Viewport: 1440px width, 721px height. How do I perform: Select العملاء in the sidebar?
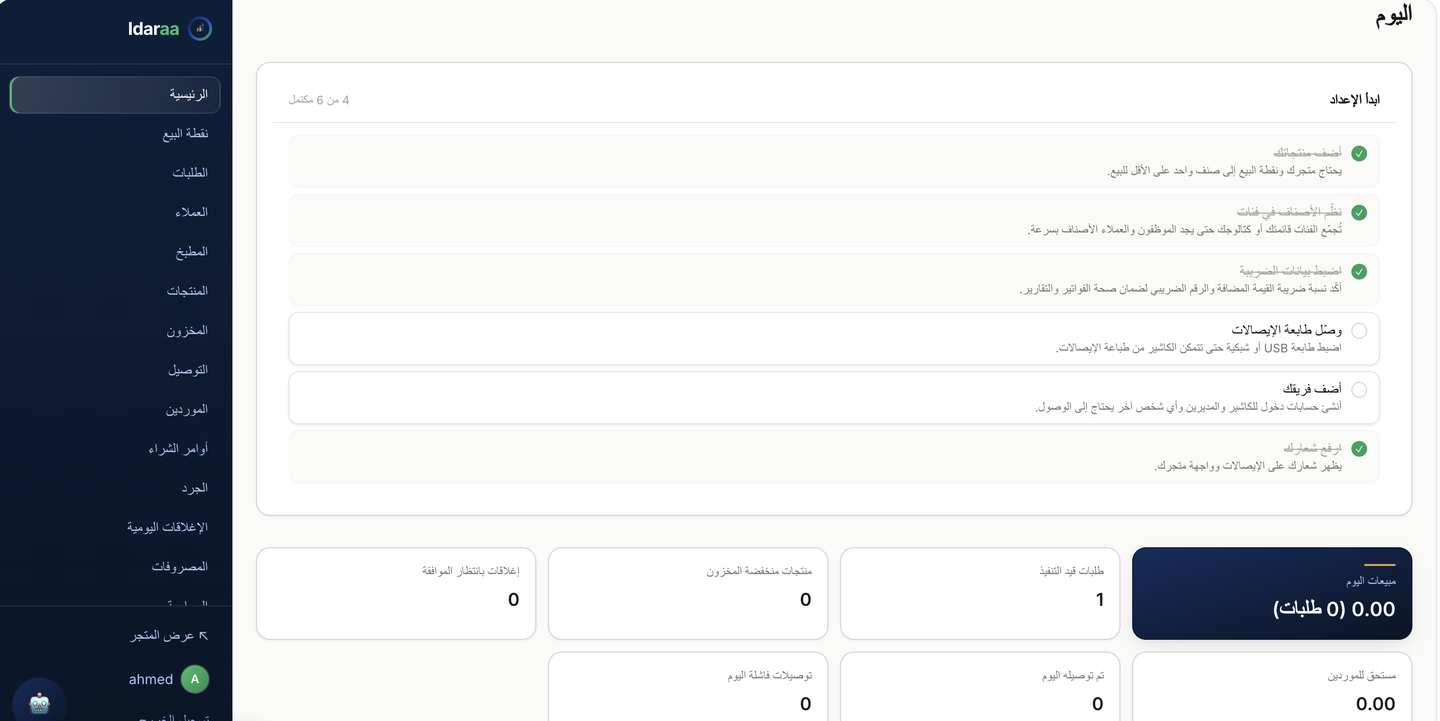[115, 212]
